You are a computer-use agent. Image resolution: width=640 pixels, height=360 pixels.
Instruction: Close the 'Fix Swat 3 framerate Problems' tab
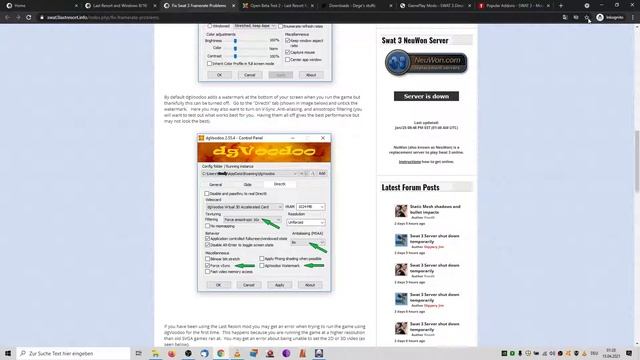(233, 6)
